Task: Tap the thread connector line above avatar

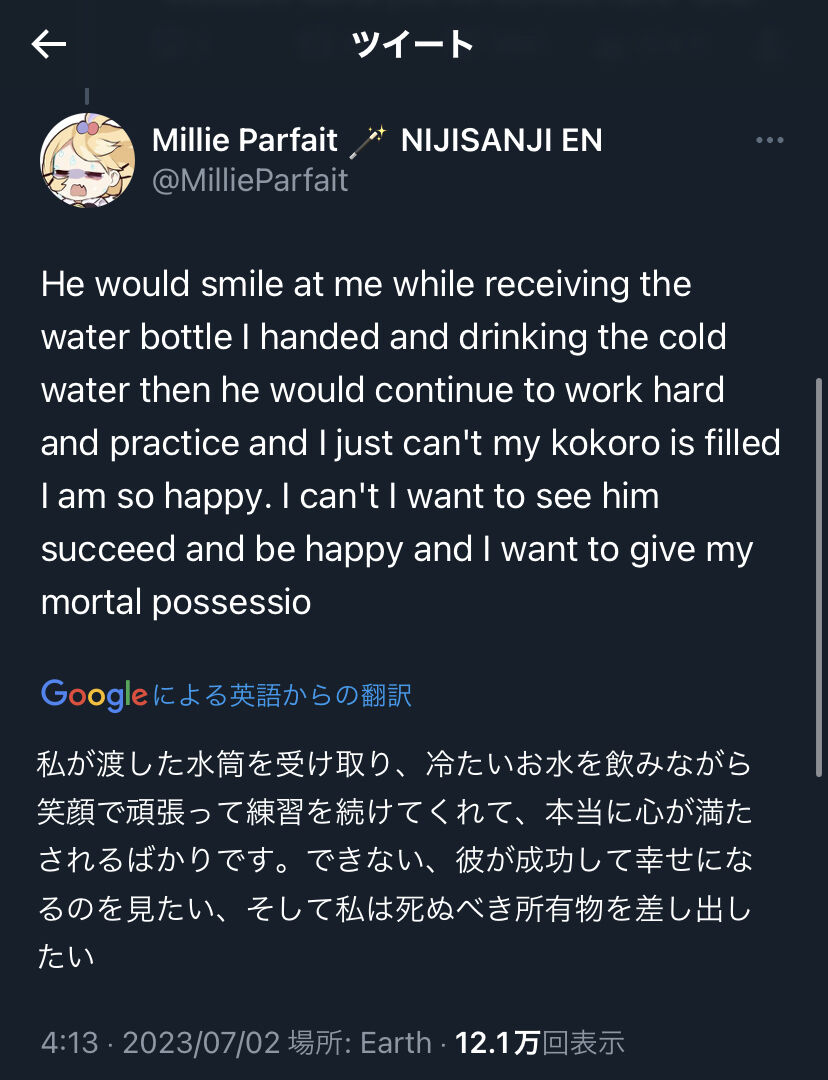Action: [87, 96]
